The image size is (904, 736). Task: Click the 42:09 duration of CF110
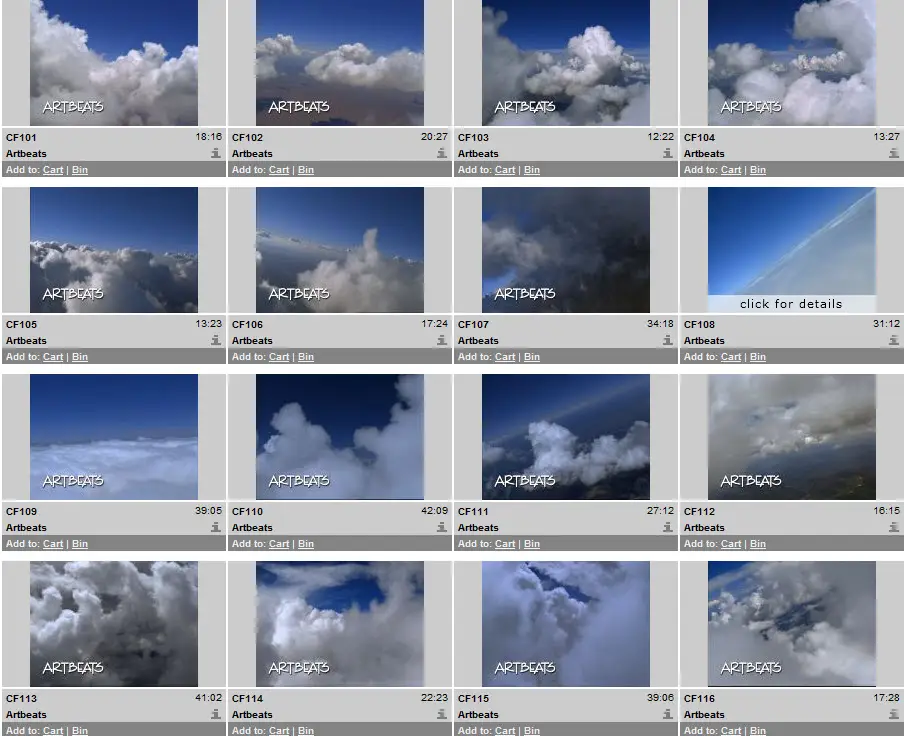[x=434, y=511]
